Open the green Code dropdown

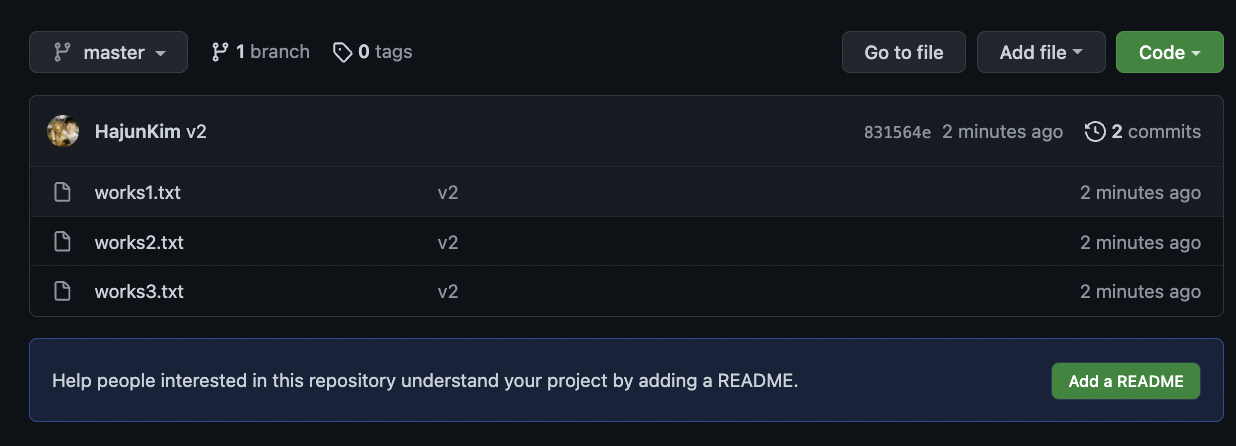1169,52
